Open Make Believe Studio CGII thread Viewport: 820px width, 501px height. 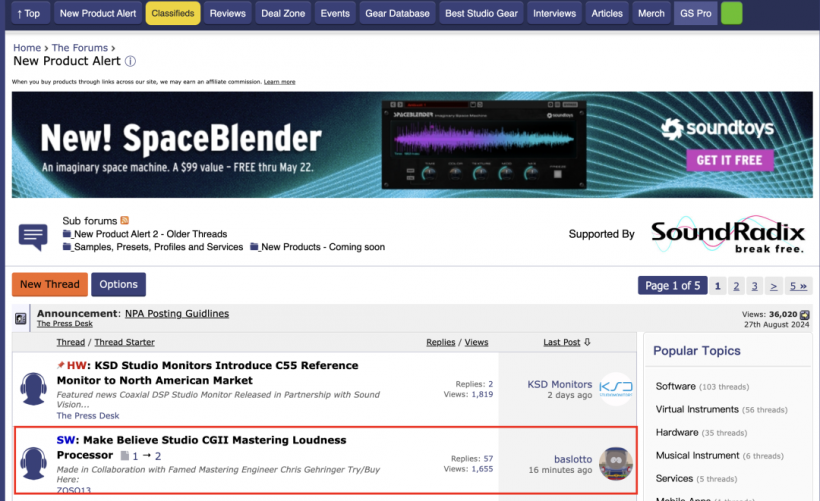pyautogui.click(x=201, y=447)
